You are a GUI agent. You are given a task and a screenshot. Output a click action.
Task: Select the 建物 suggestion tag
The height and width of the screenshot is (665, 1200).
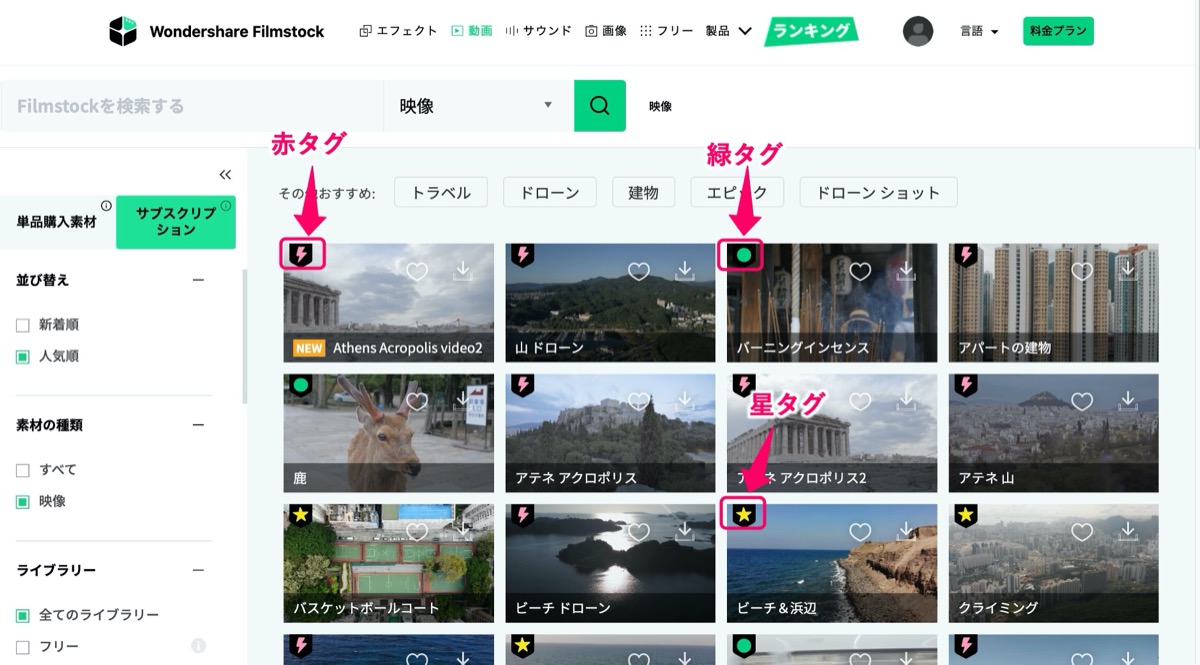tap(643, 192)
